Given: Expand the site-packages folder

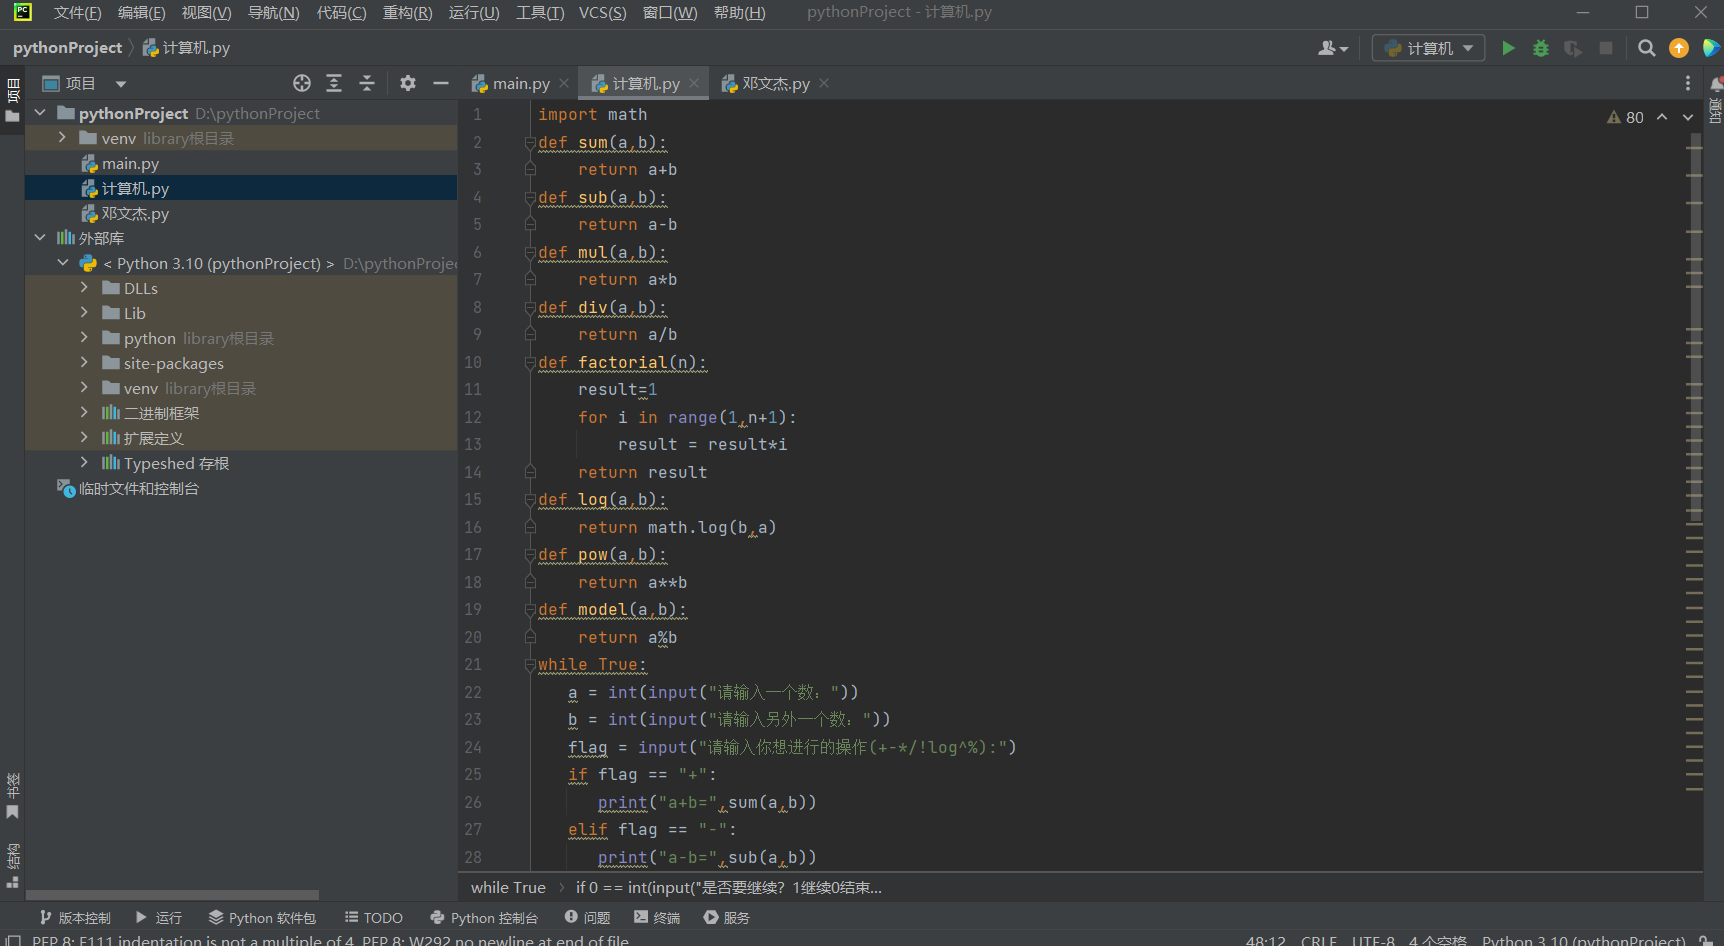Looking at the screenshot, I should (84, 363).
